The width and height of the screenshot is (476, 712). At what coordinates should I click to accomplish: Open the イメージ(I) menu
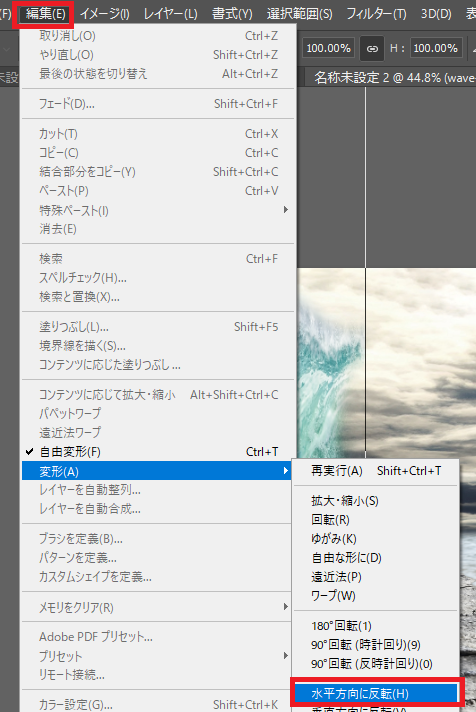click(x=104, y=14)
